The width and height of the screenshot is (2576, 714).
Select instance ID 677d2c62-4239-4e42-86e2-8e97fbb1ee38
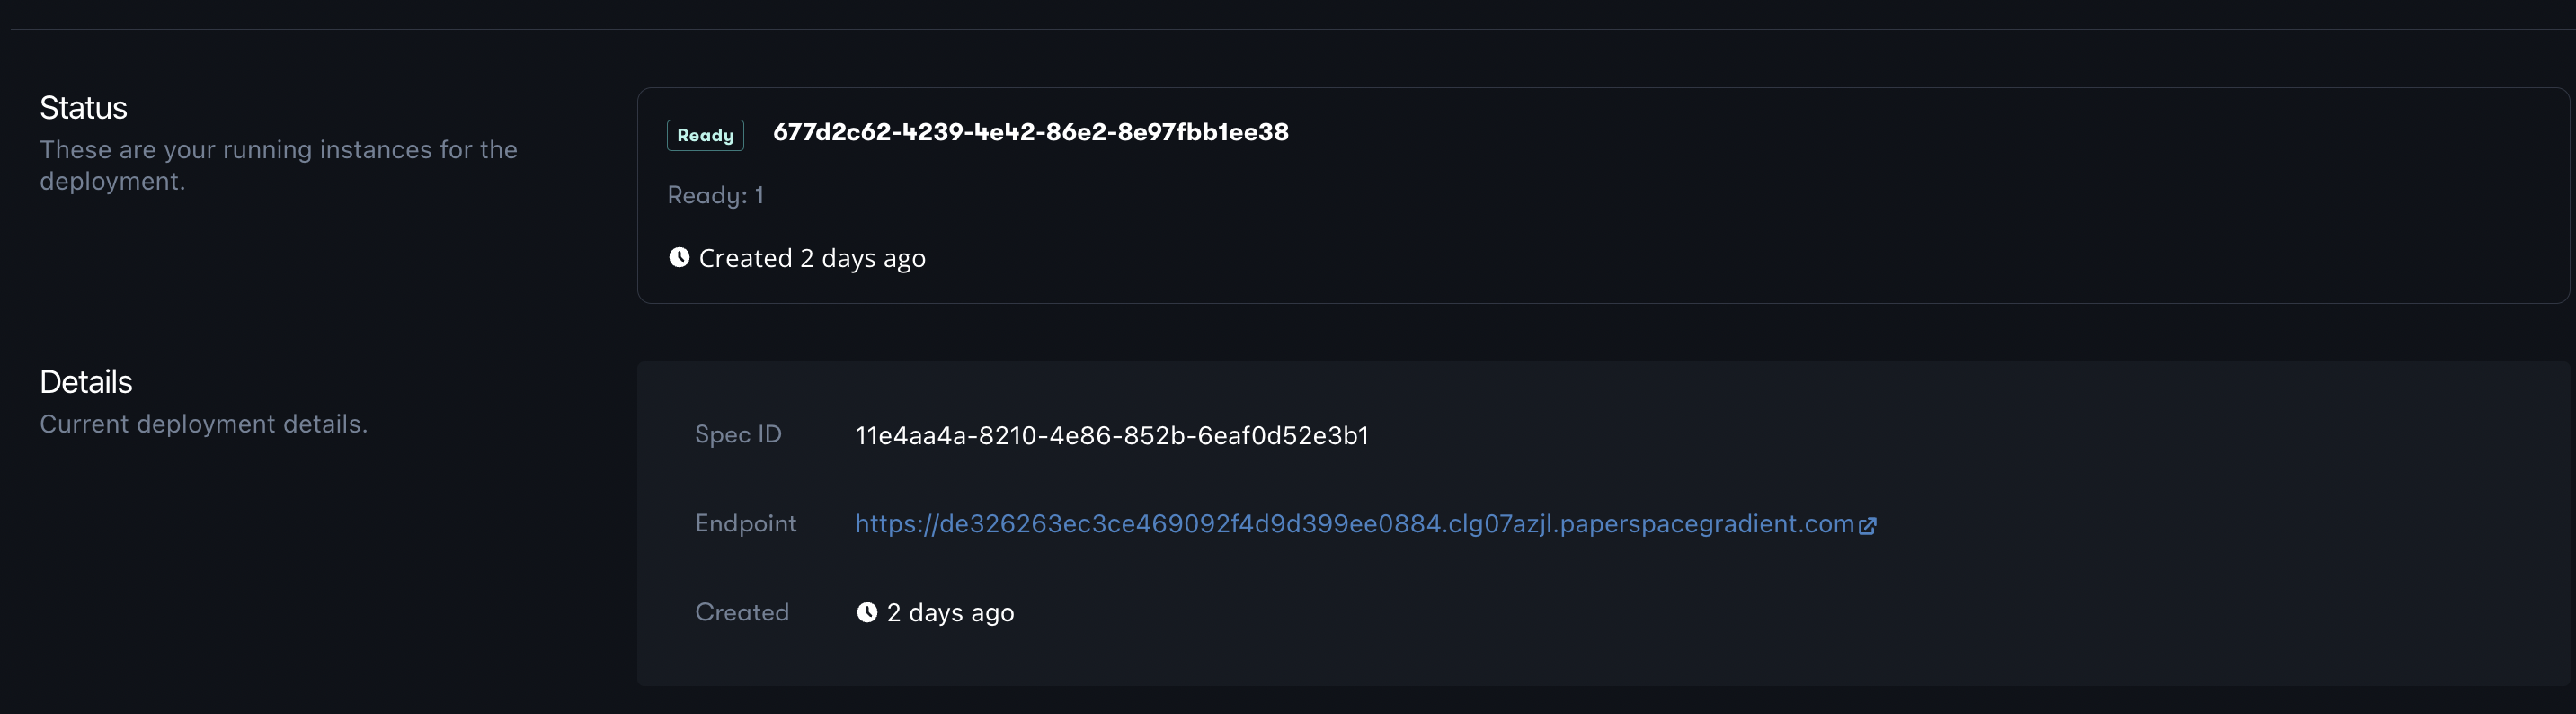coord(1030,132)
